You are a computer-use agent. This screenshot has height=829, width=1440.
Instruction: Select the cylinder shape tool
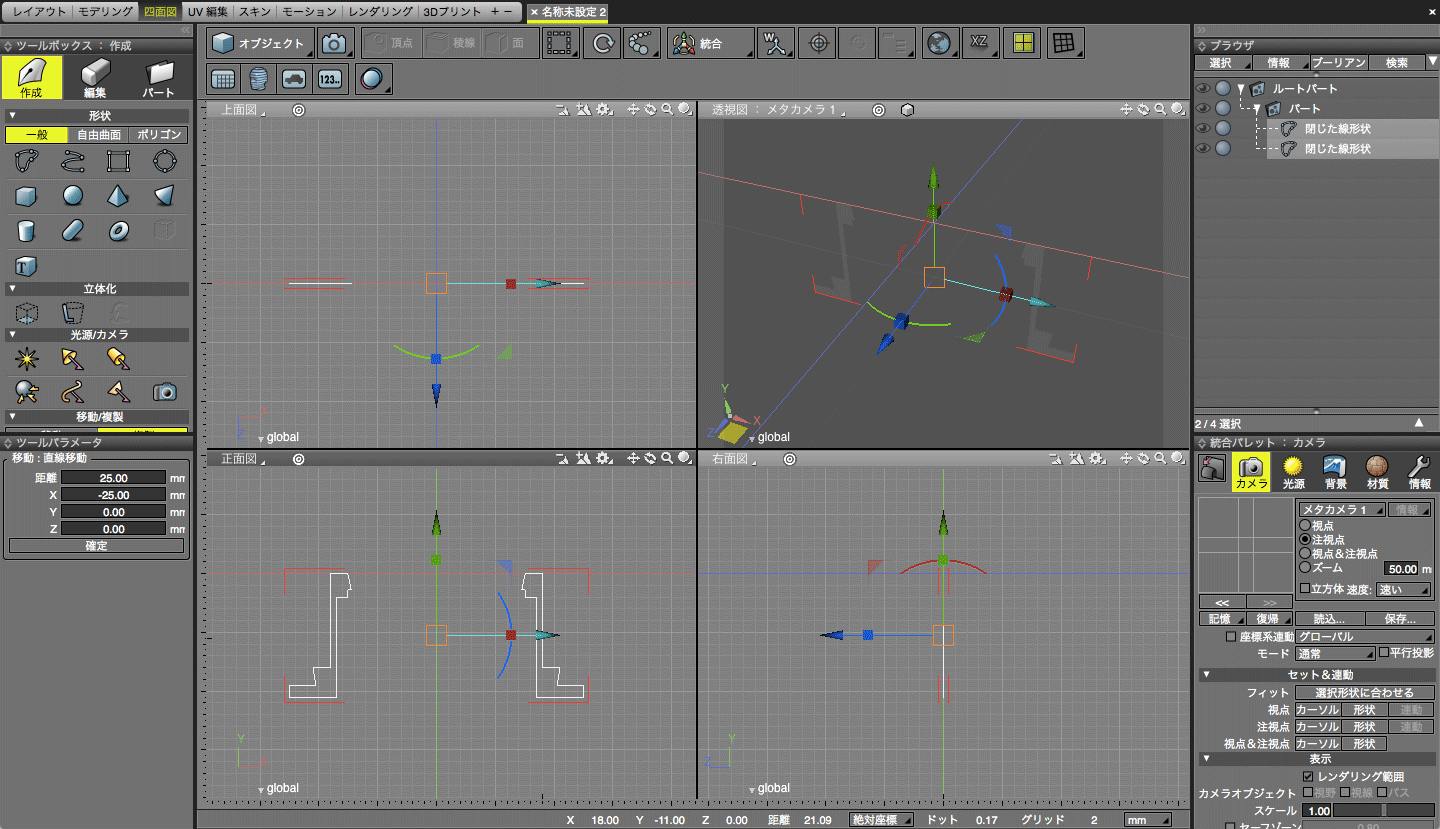[x=26, y=231]
